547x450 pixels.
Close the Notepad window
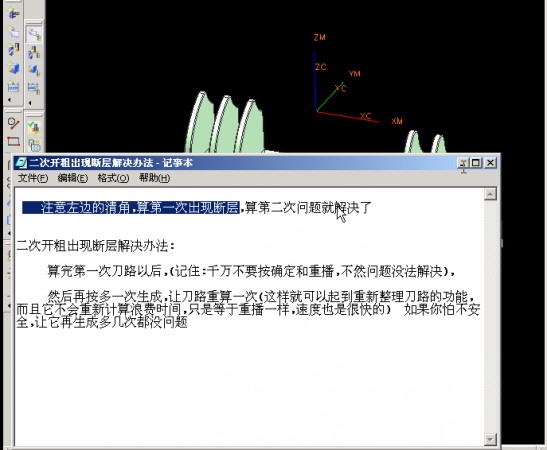click(x=490, y=163)
